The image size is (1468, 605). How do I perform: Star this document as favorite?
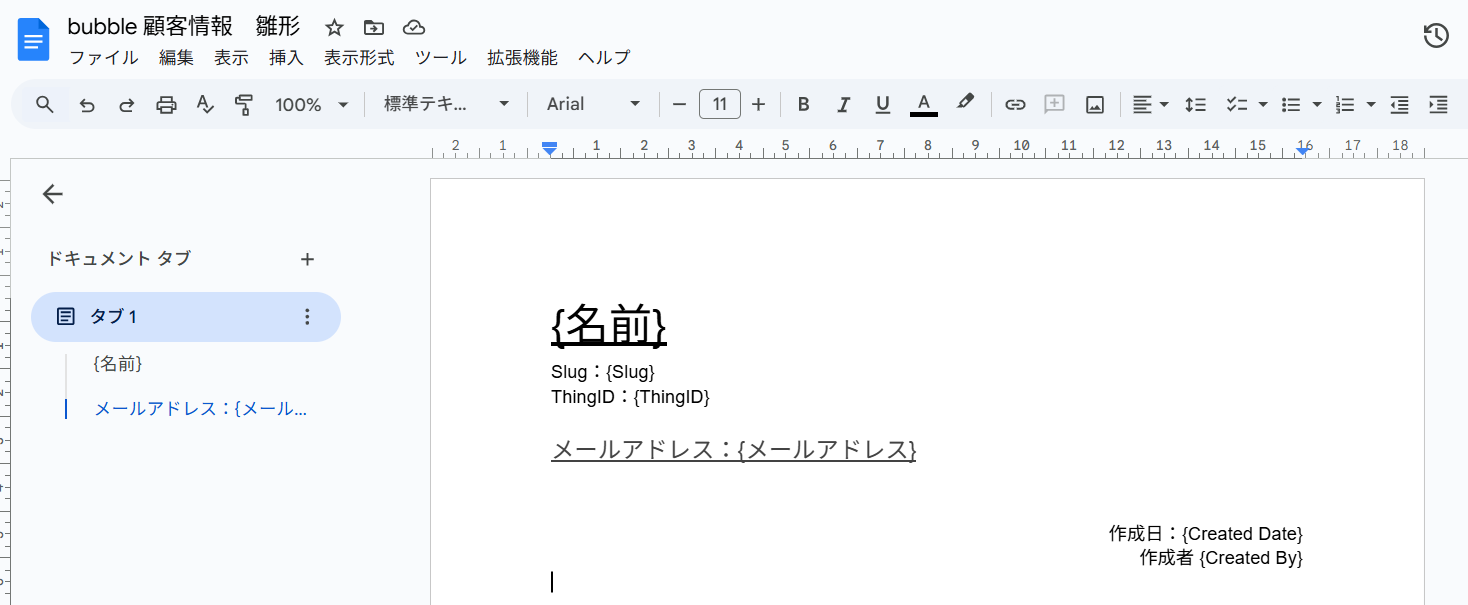coord(334,28)
